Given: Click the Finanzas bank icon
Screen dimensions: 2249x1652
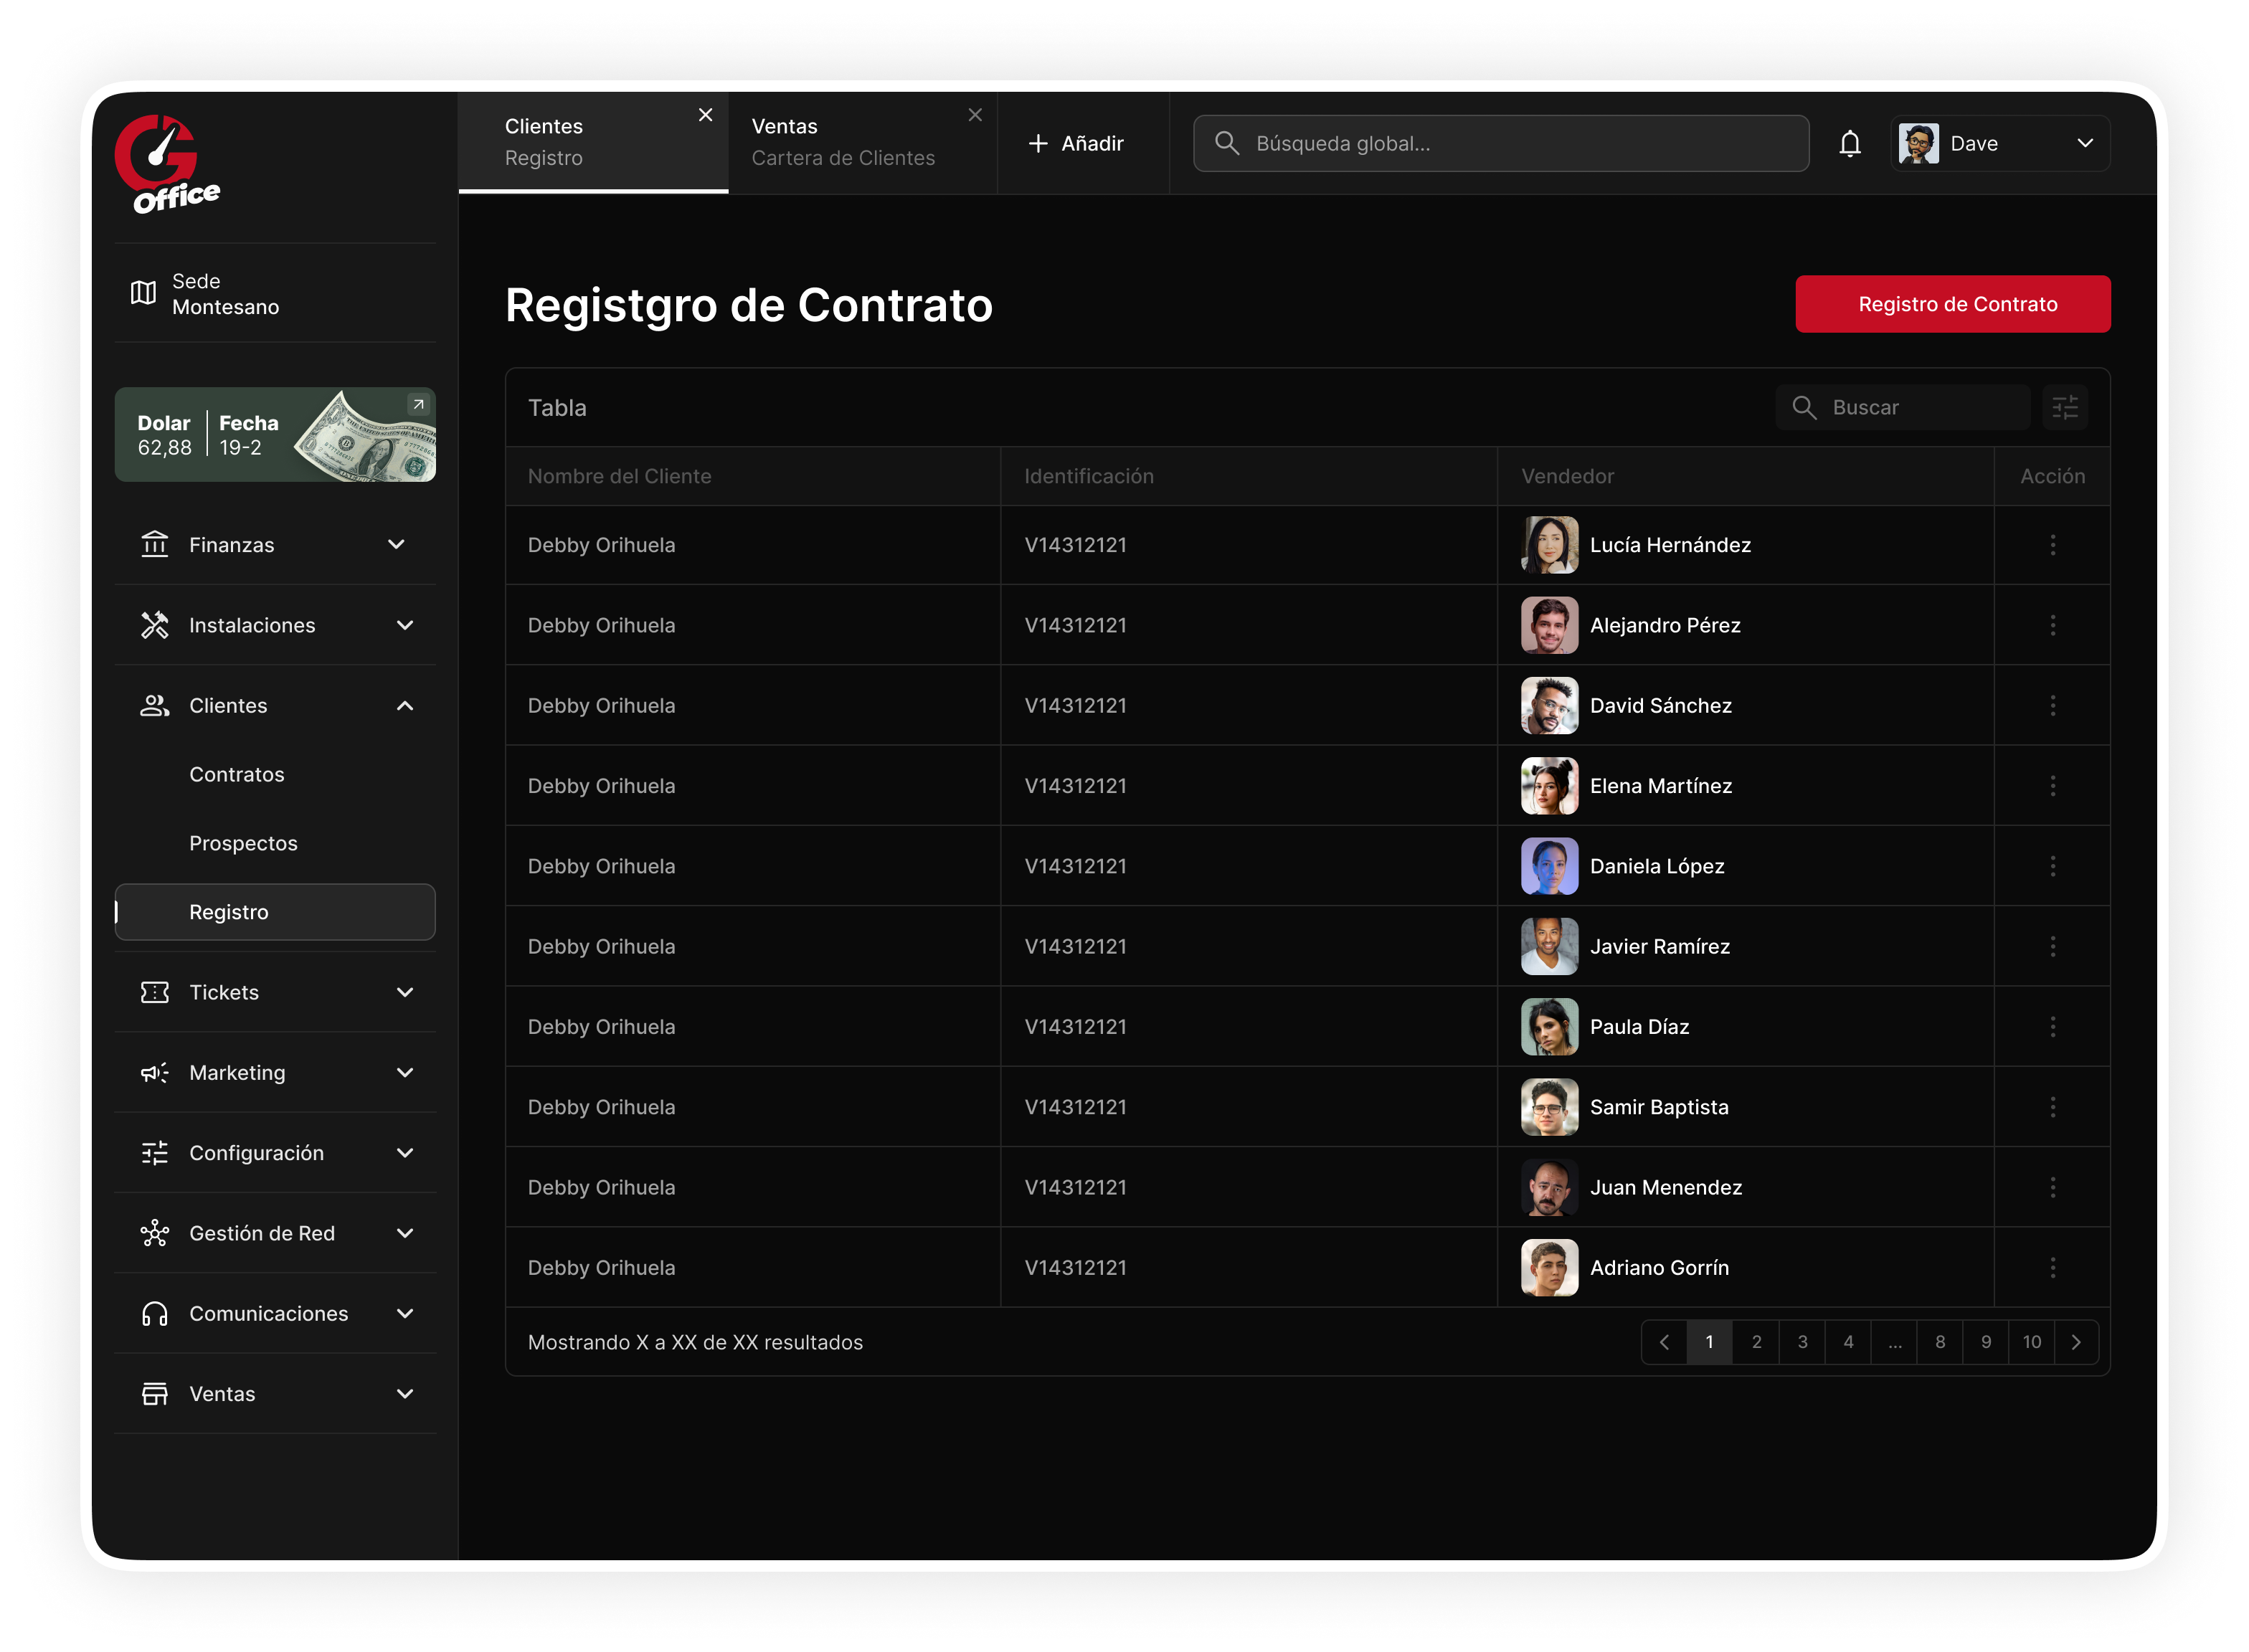Looking at the screenshot, I should tap(154, 544).
